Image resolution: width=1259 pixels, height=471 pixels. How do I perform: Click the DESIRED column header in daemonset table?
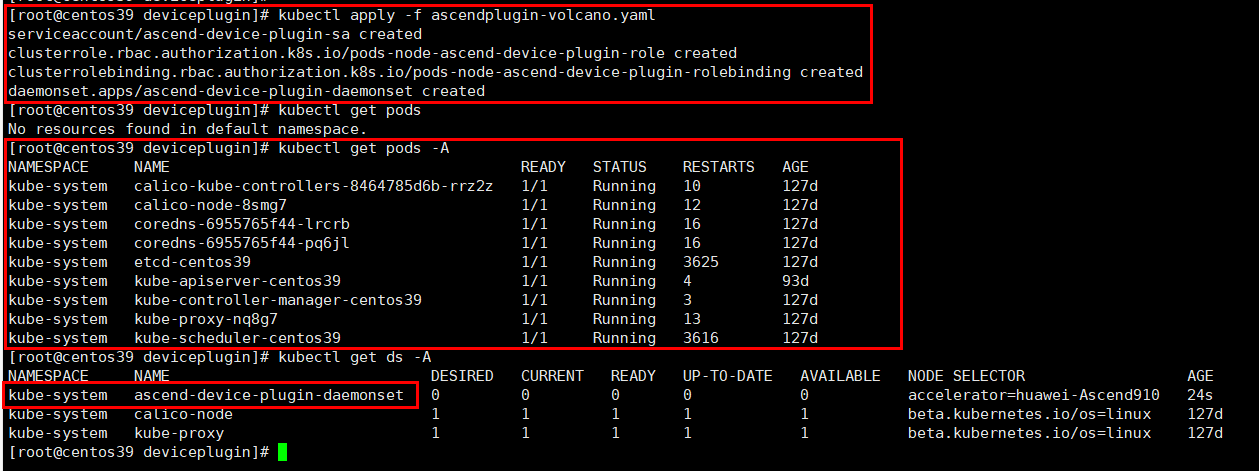462,376
